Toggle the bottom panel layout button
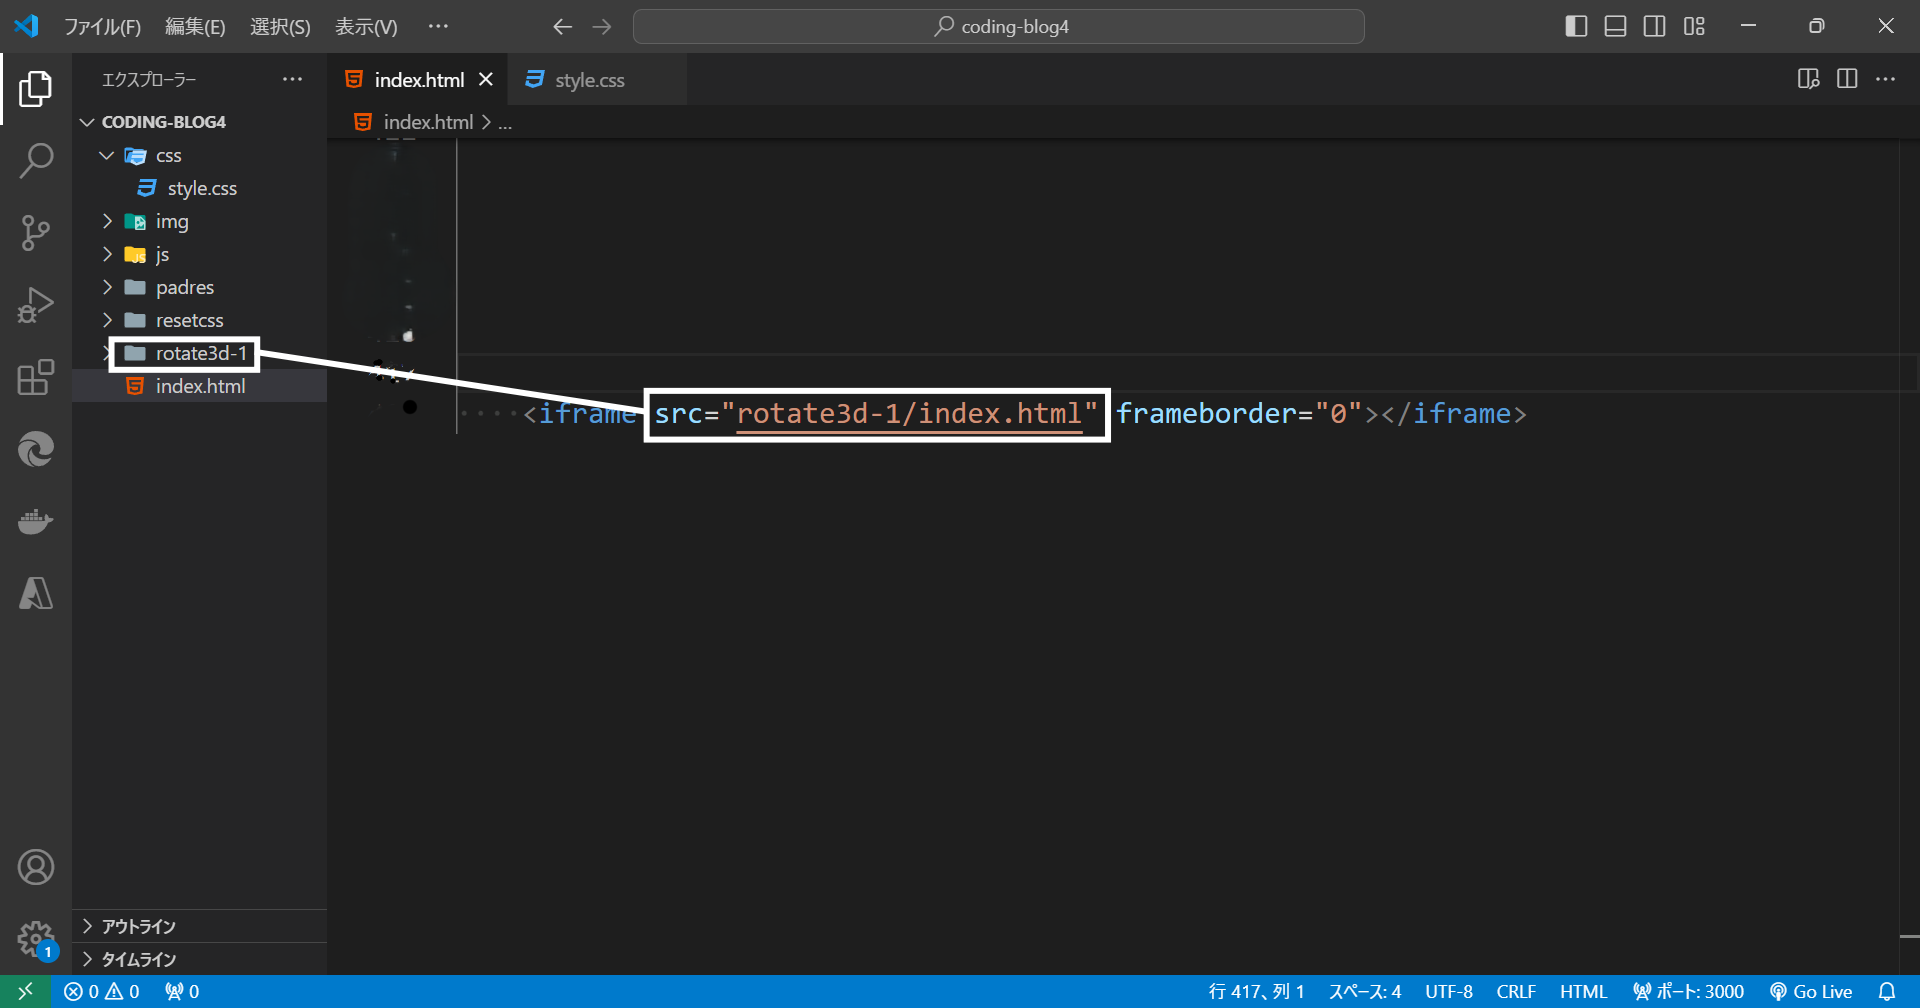 pos(1615,26)
